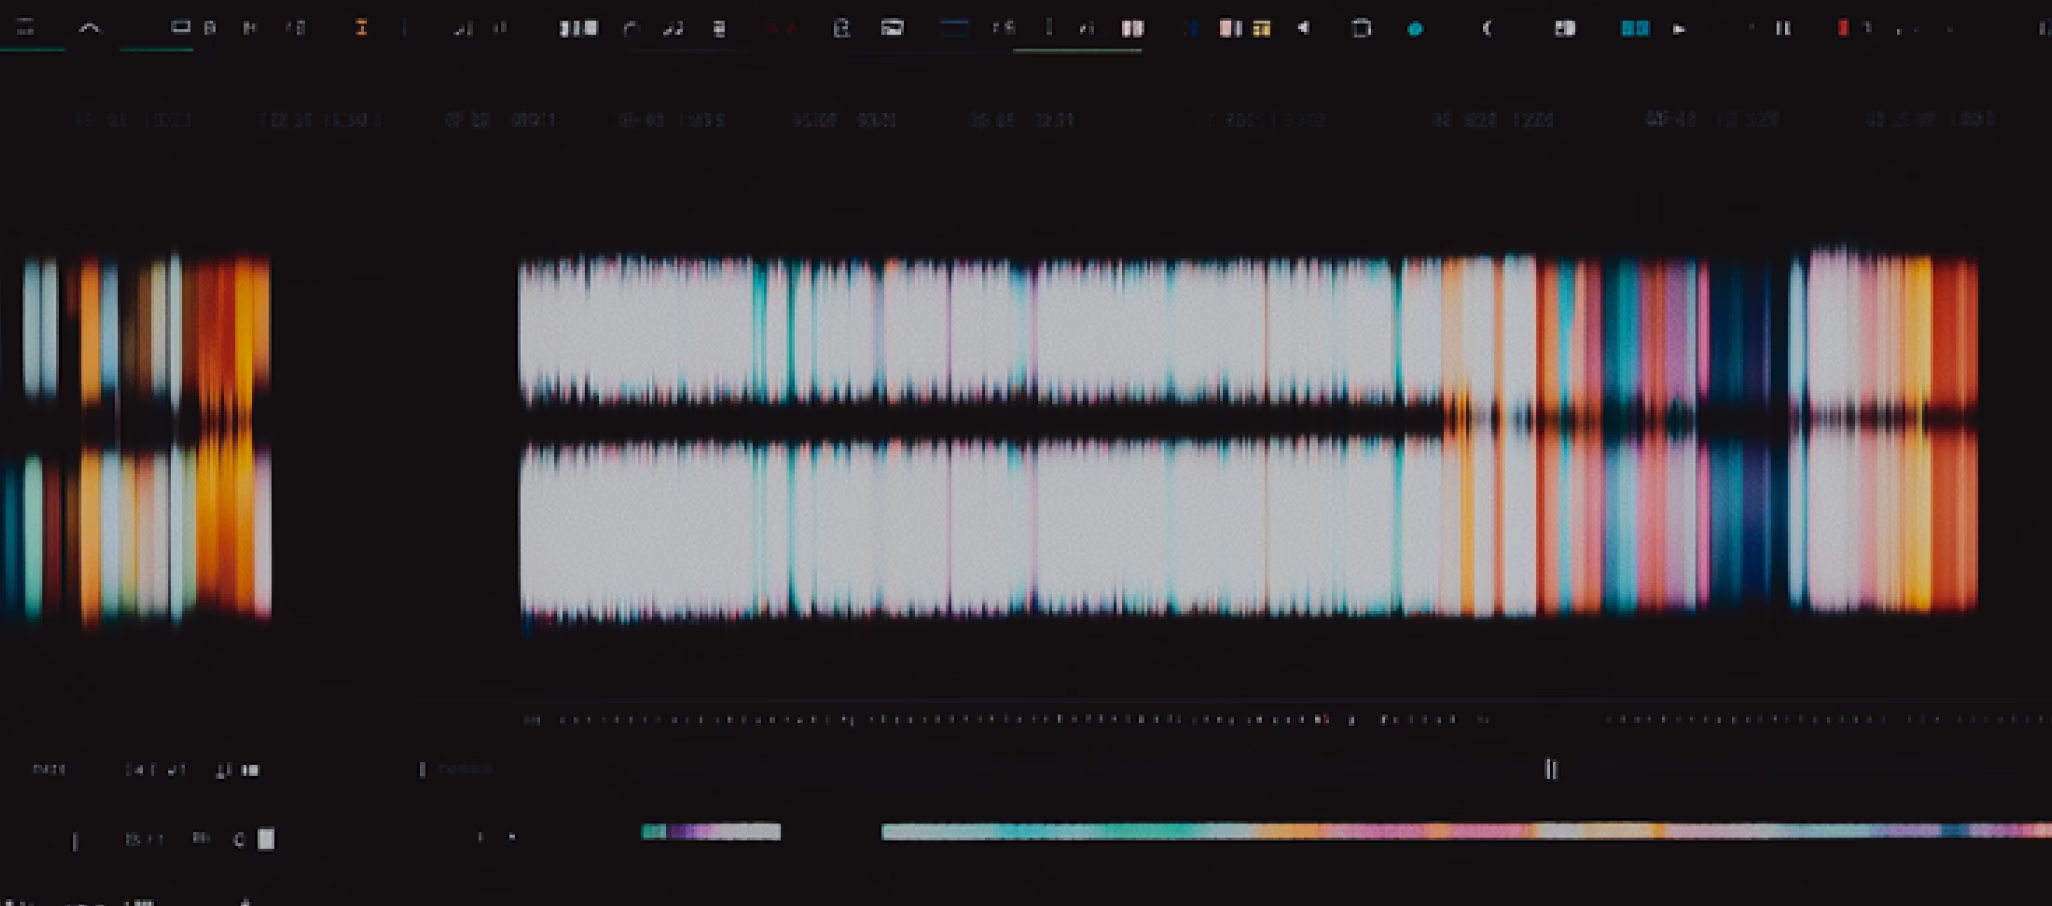Select the long white waveform clip
This screenshot has width=2052, height=906.
pyautogui.click(x=1248, y=434)
